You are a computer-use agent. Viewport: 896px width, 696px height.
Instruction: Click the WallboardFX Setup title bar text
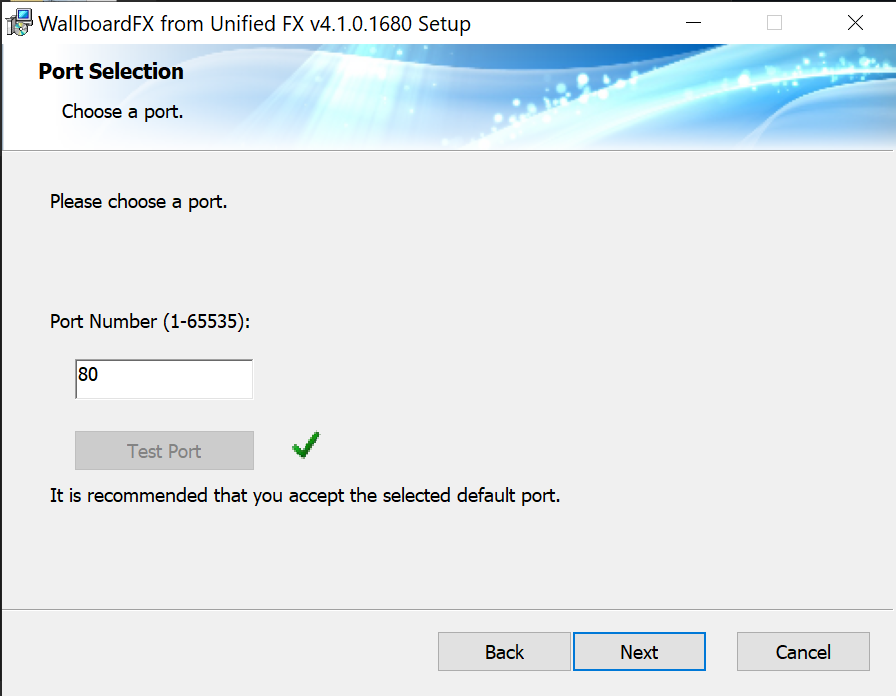click(x=254, y=24)
